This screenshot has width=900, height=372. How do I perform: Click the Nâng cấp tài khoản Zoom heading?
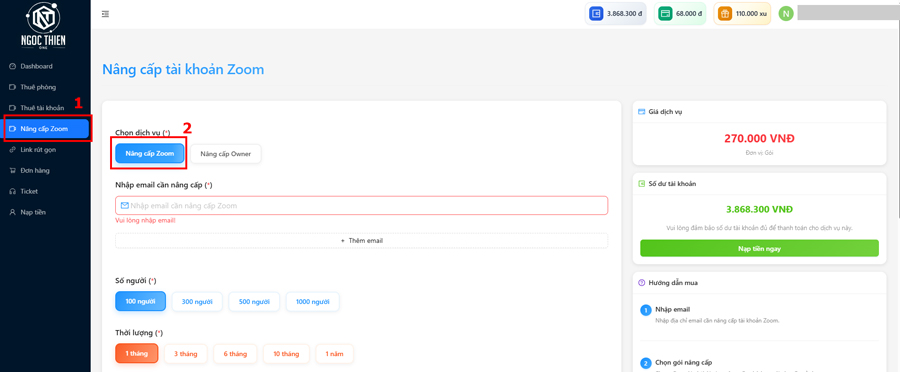(183, 69)
